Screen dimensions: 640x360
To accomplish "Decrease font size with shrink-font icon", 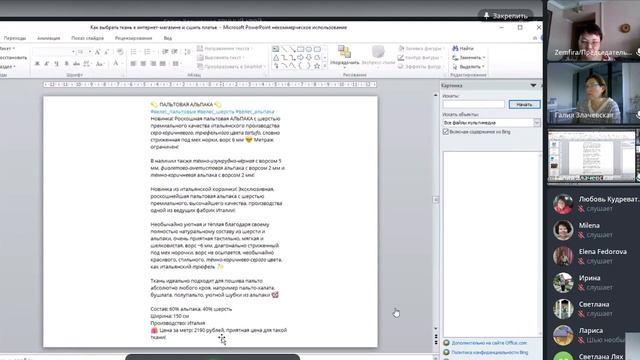I will [x=107, y=52].
